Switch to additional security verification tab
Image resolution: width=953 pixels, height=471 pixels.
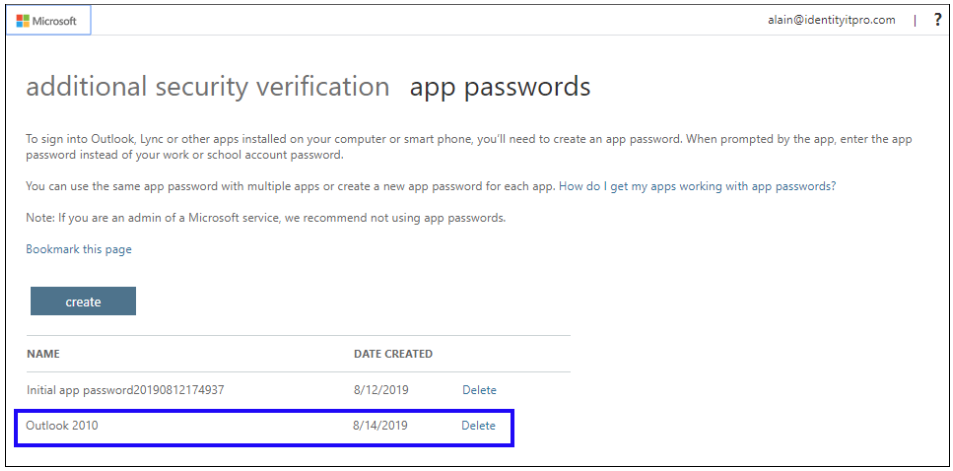tap(207, 87)
